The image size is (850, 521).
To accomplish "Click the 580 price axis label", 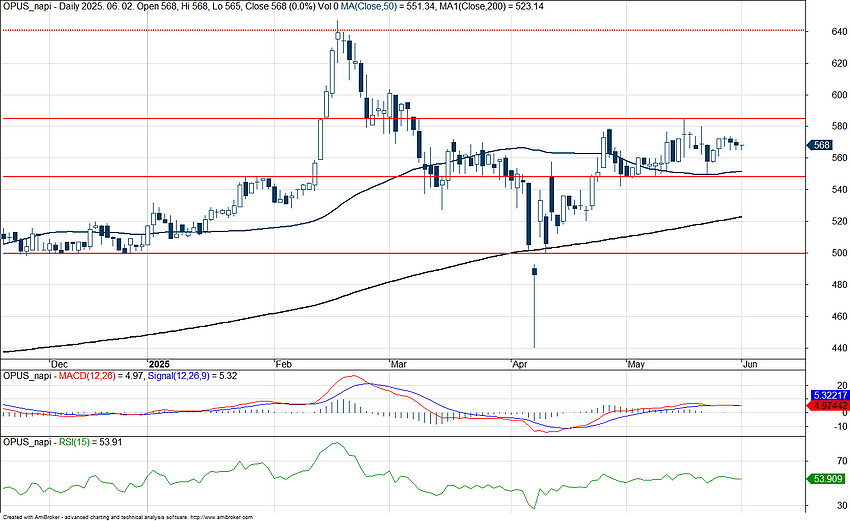I will pos(839,126).
